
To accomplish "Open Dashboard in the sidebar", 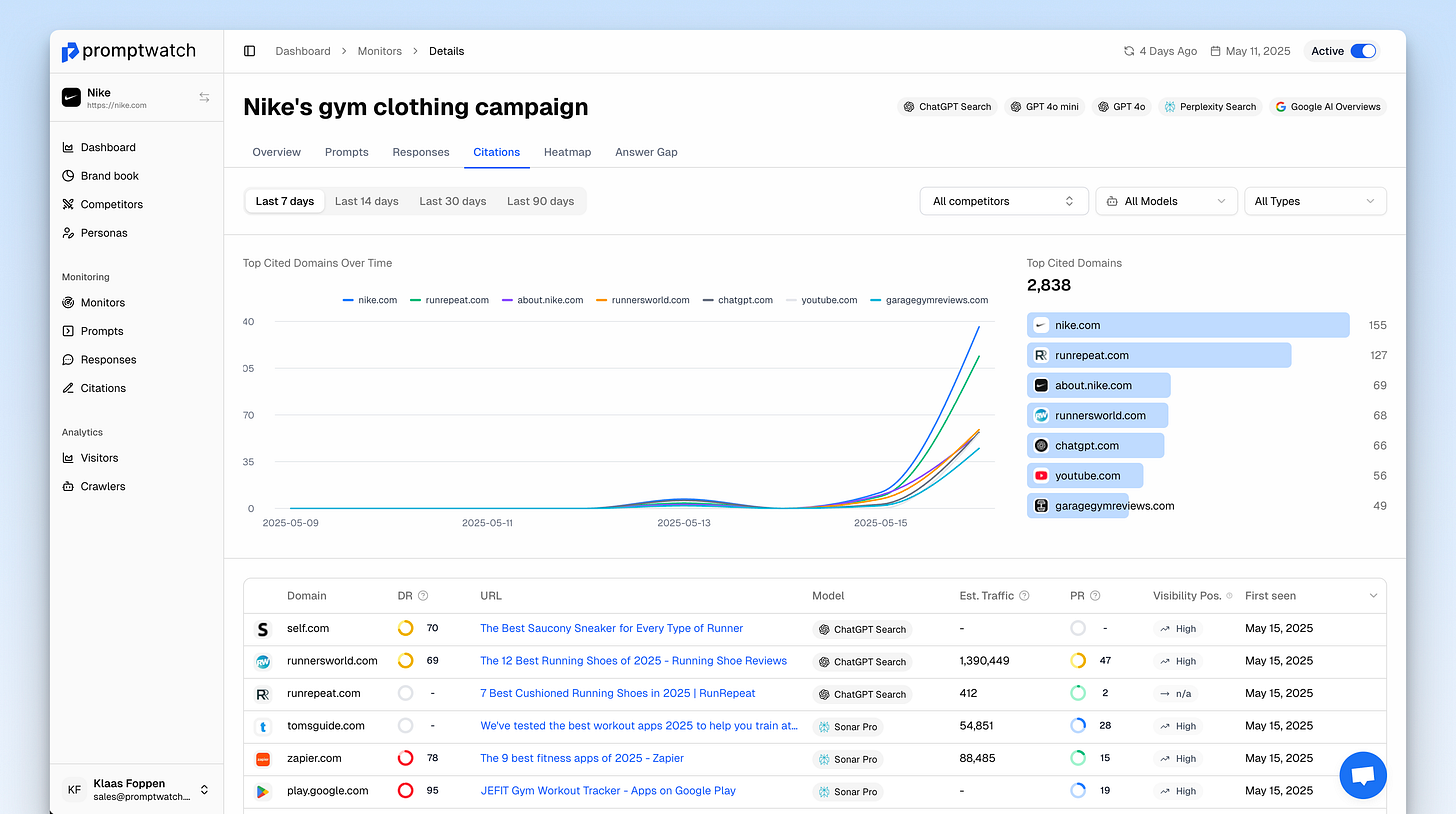I will coord(108,147).
